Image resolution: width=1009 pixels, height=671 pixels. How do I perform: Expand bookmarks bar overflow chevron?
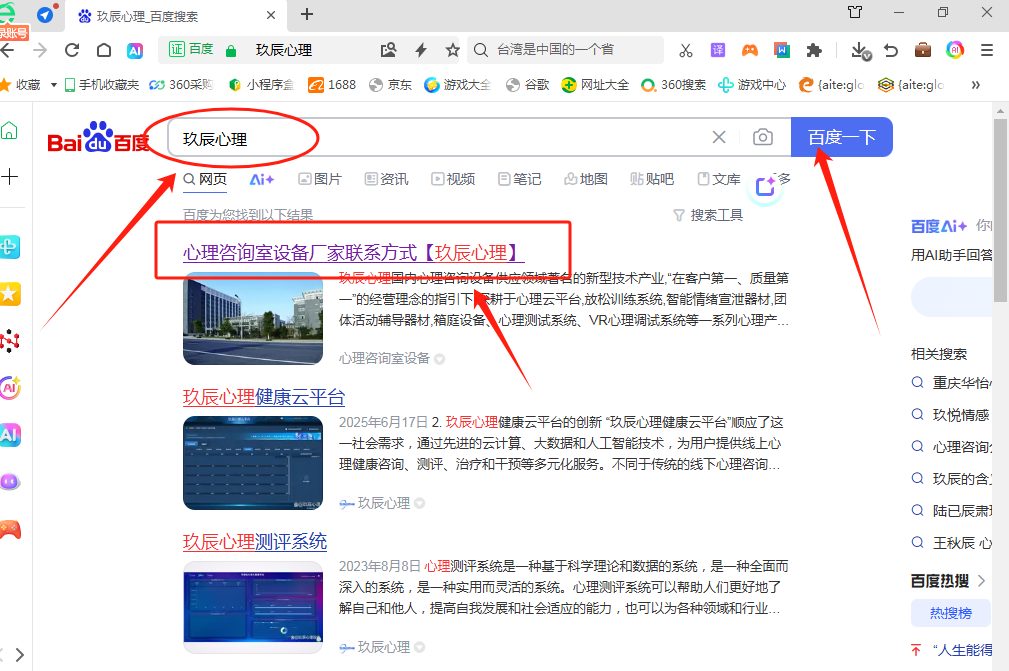tap(975, 85)
